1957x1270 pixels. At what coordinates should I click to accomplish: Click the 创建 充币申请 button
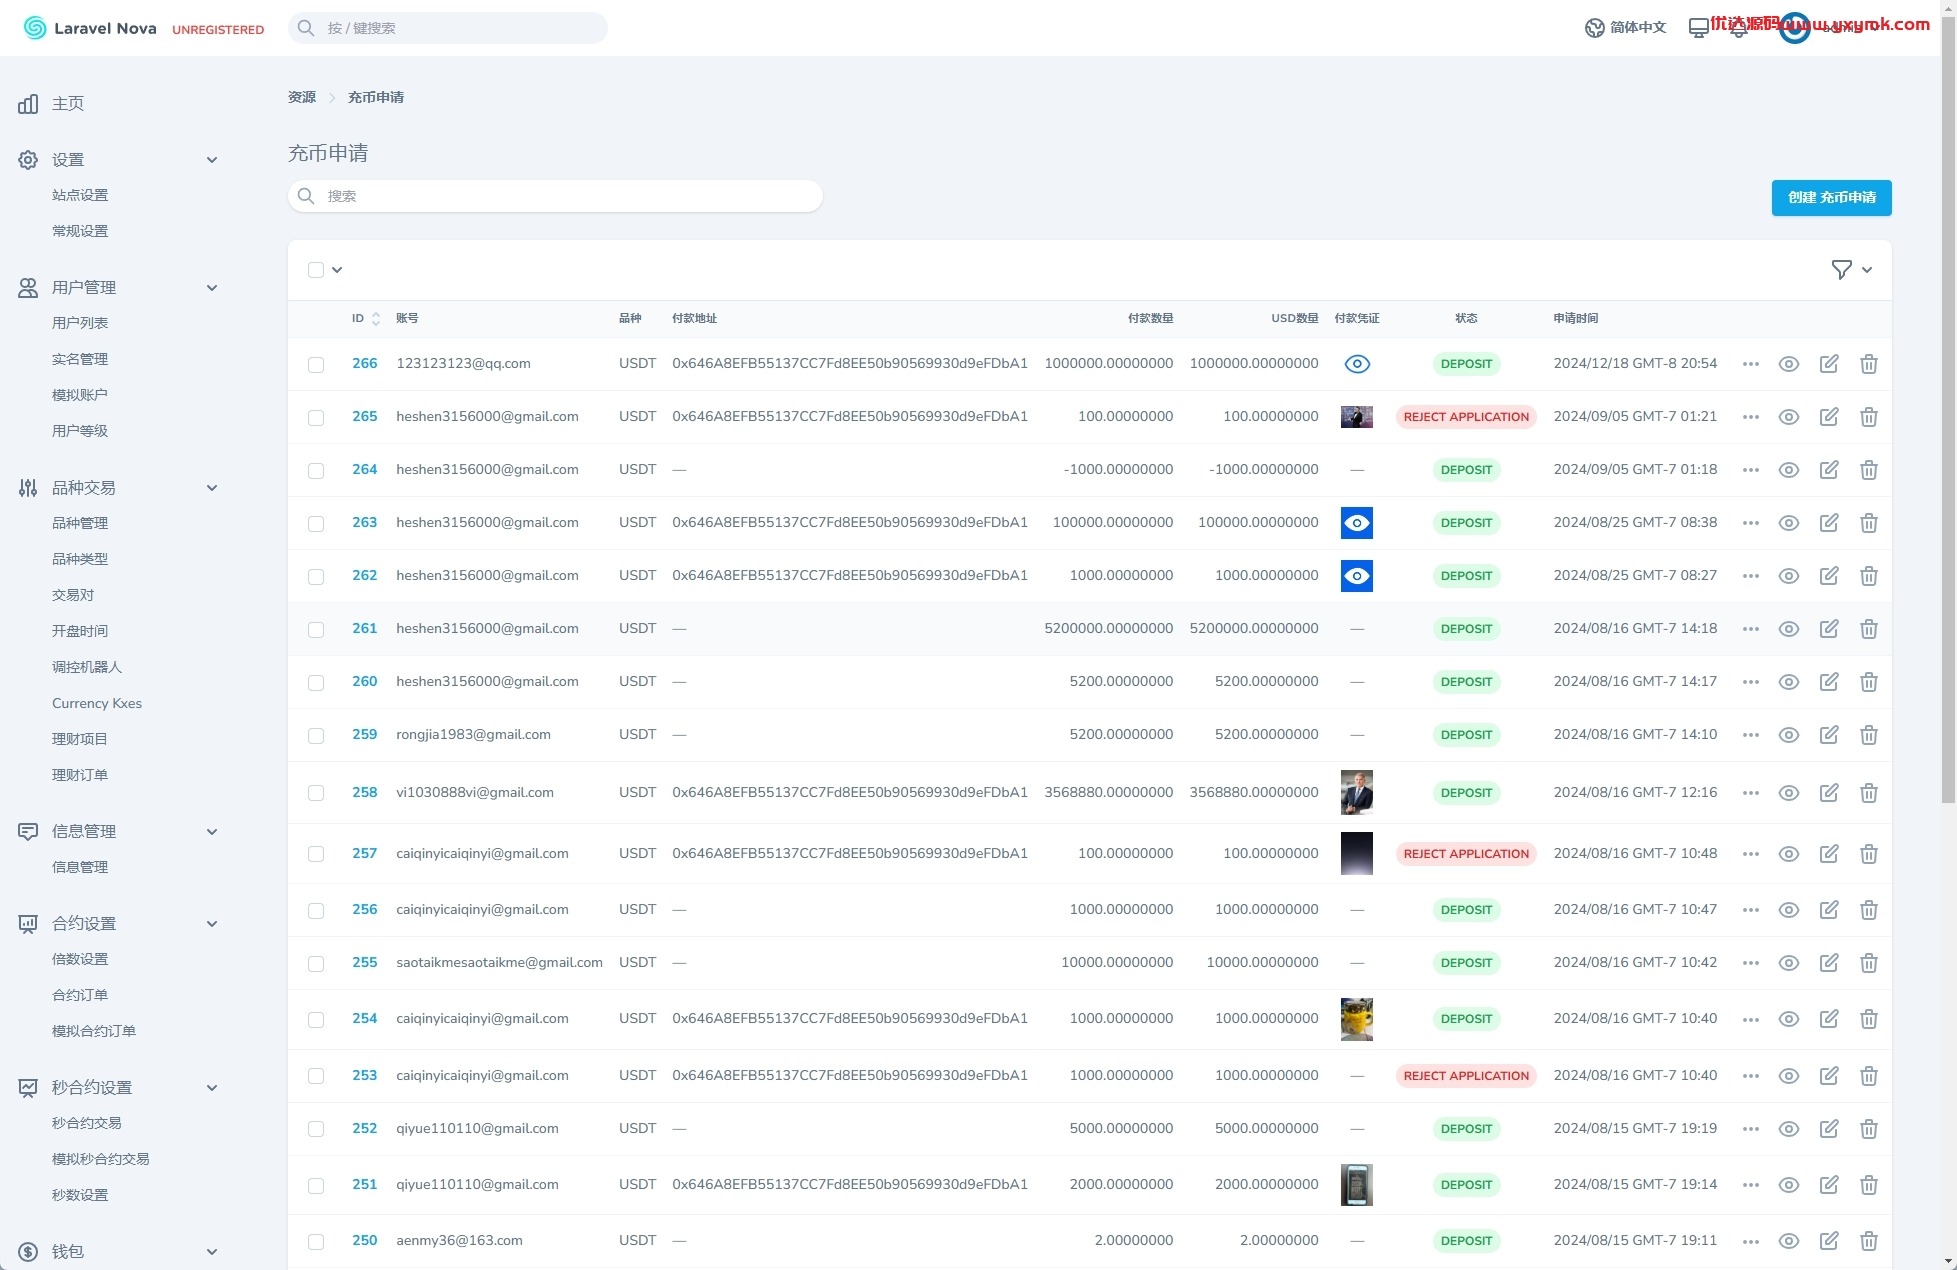coord(1831,198)
